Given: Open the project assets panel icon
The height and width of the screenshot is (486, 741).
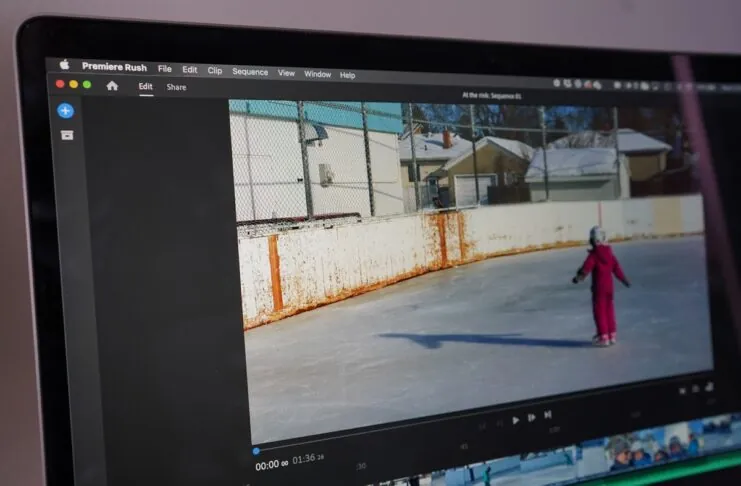Looking at the screenshot, I should (x=67, y=135).
